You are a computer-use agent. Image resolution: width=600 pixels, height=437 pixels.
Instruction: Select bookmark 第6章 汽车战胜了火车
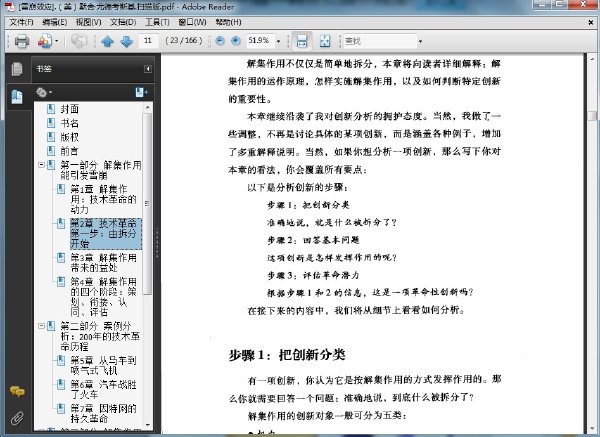pos(103,389)
